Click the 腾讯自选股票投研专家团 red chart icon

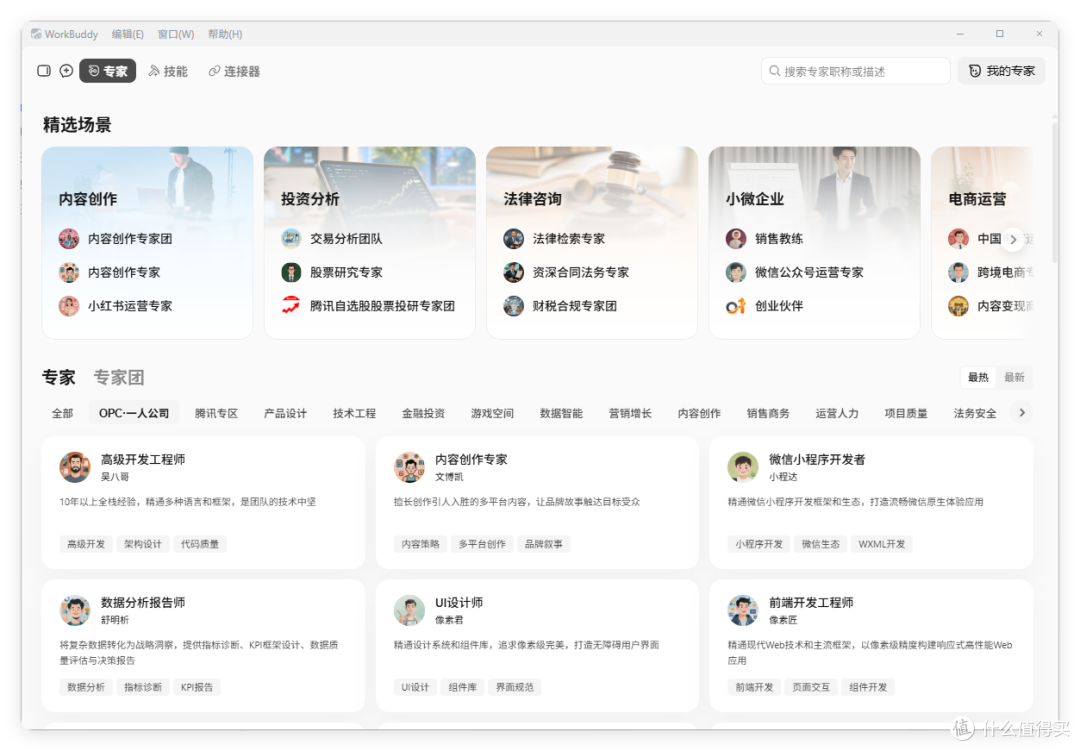click(x=291, y=306)
